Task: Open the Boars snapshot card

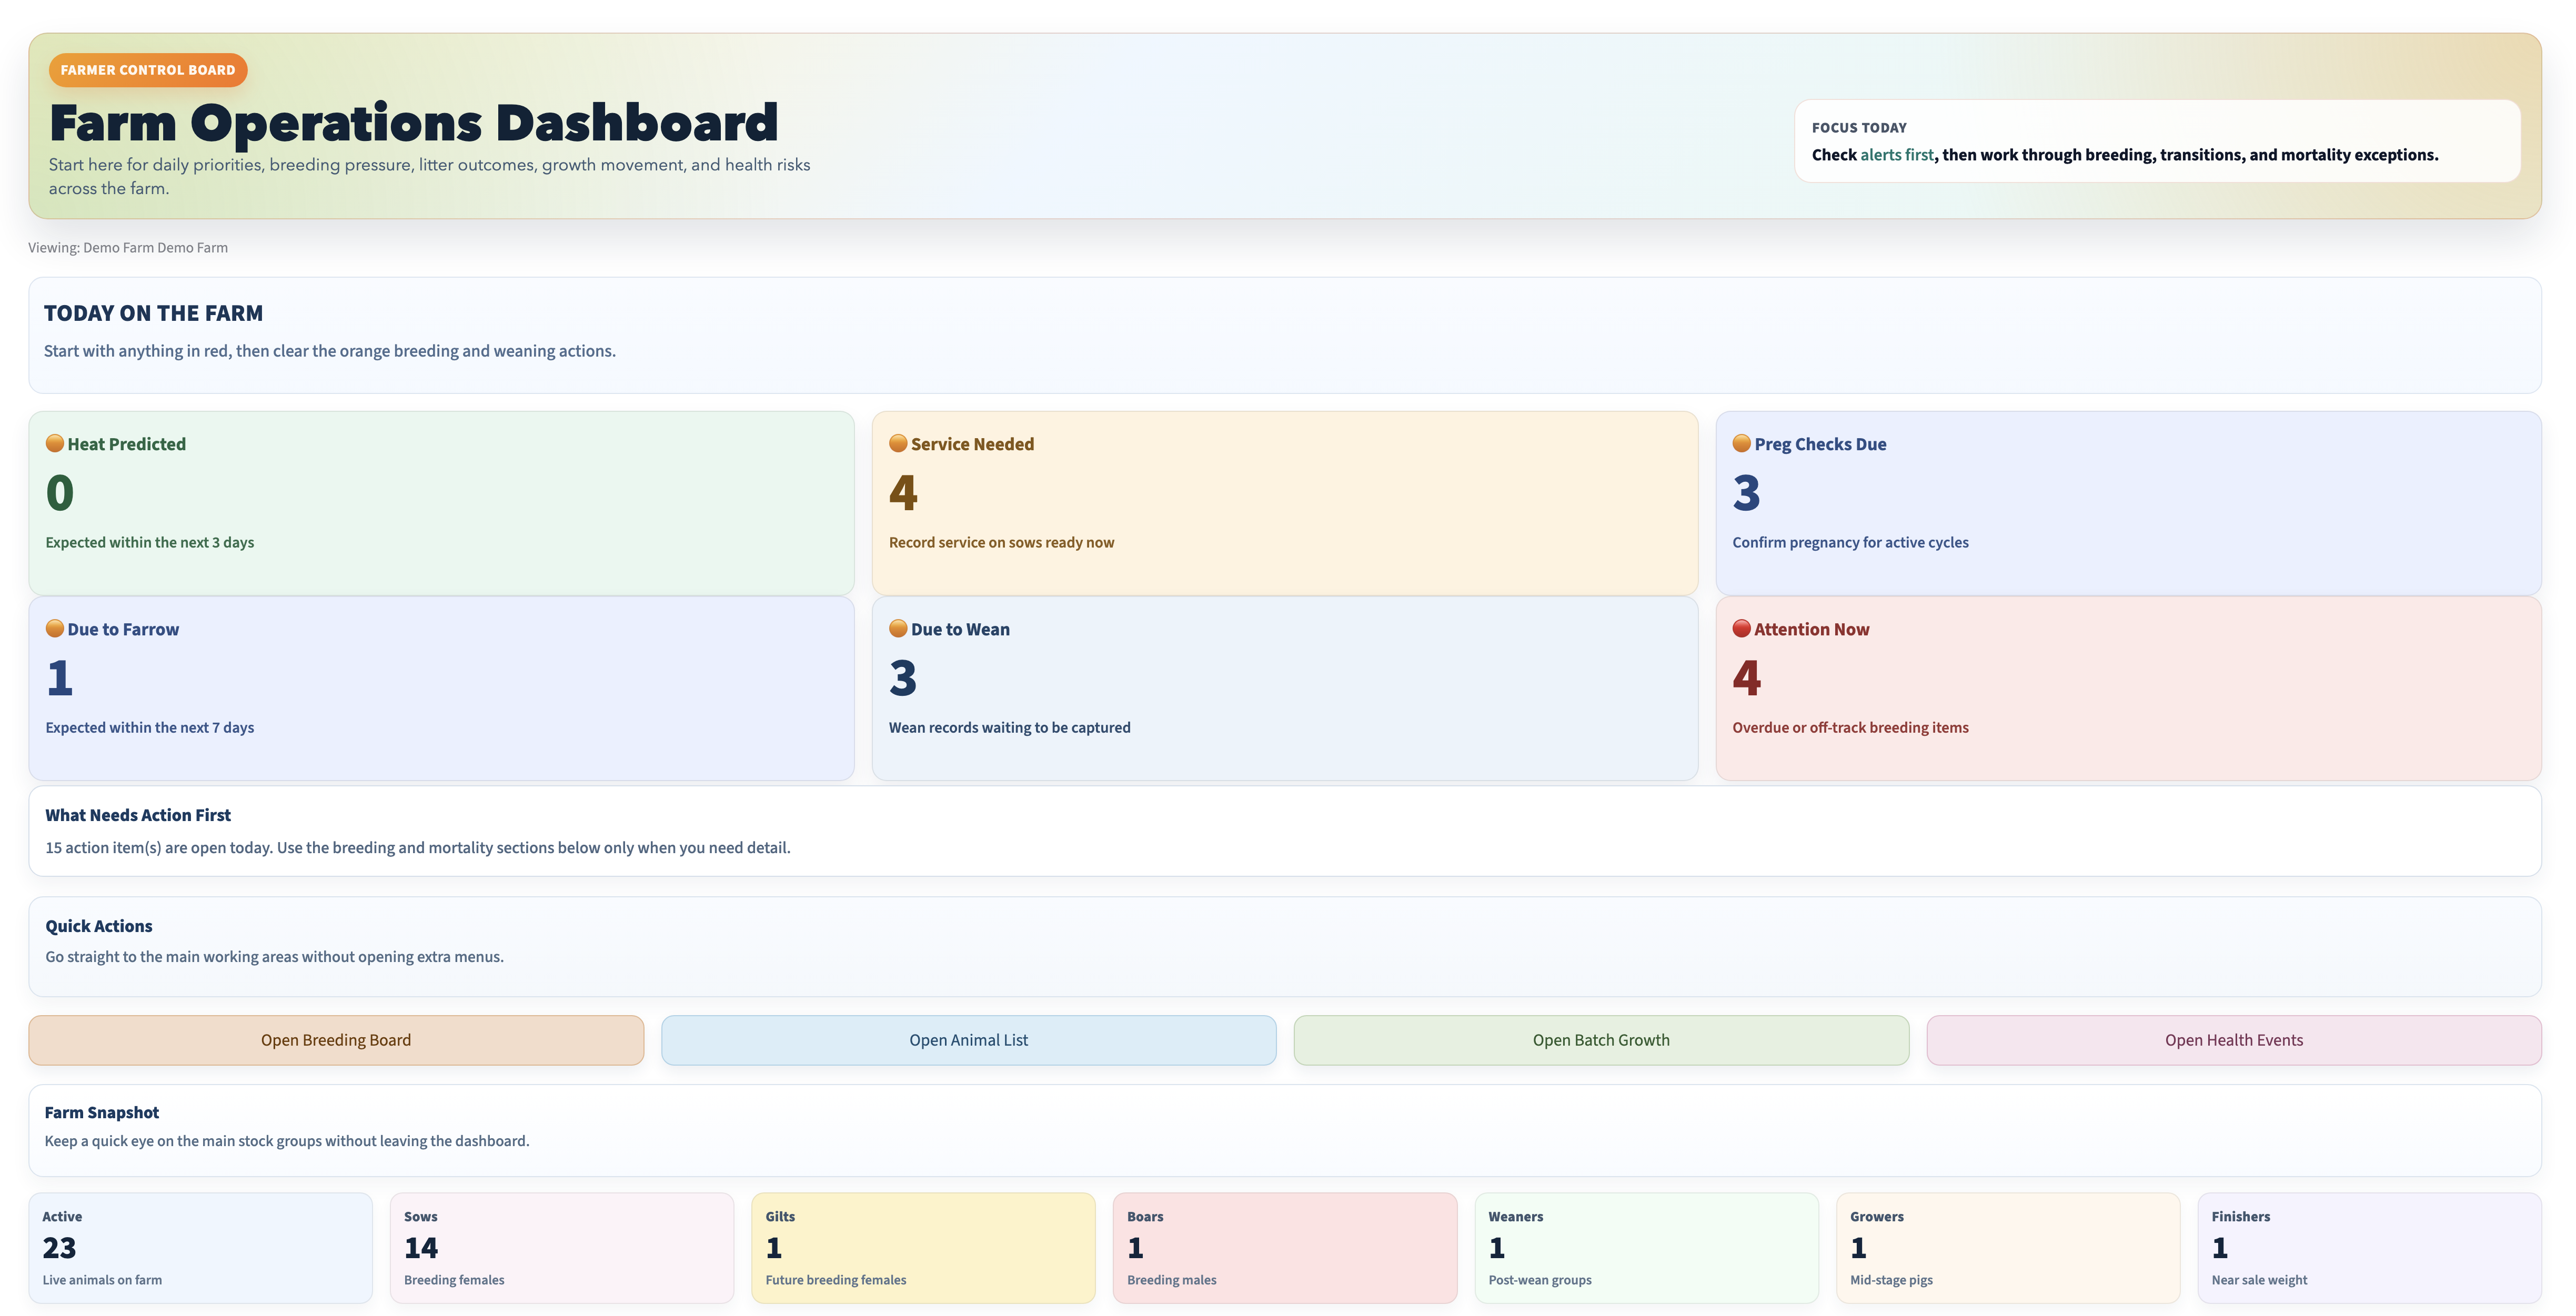Action: click(1284, 1248)
